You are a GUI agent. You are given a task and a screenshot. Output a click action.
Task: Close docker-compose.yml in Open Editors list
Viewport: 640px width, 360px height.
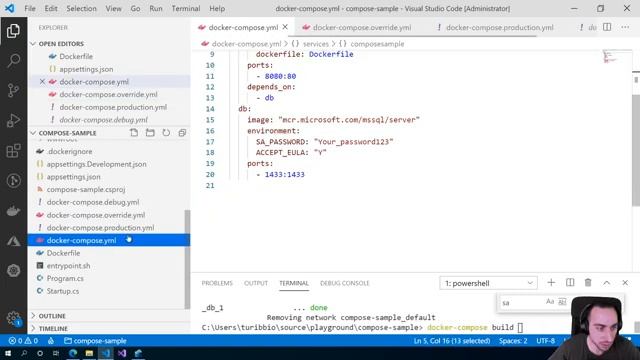[42, 82]
